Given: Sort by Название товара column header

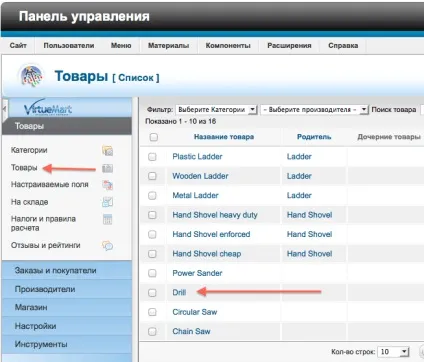Looking at the screenshot, I should click(224, 137).
